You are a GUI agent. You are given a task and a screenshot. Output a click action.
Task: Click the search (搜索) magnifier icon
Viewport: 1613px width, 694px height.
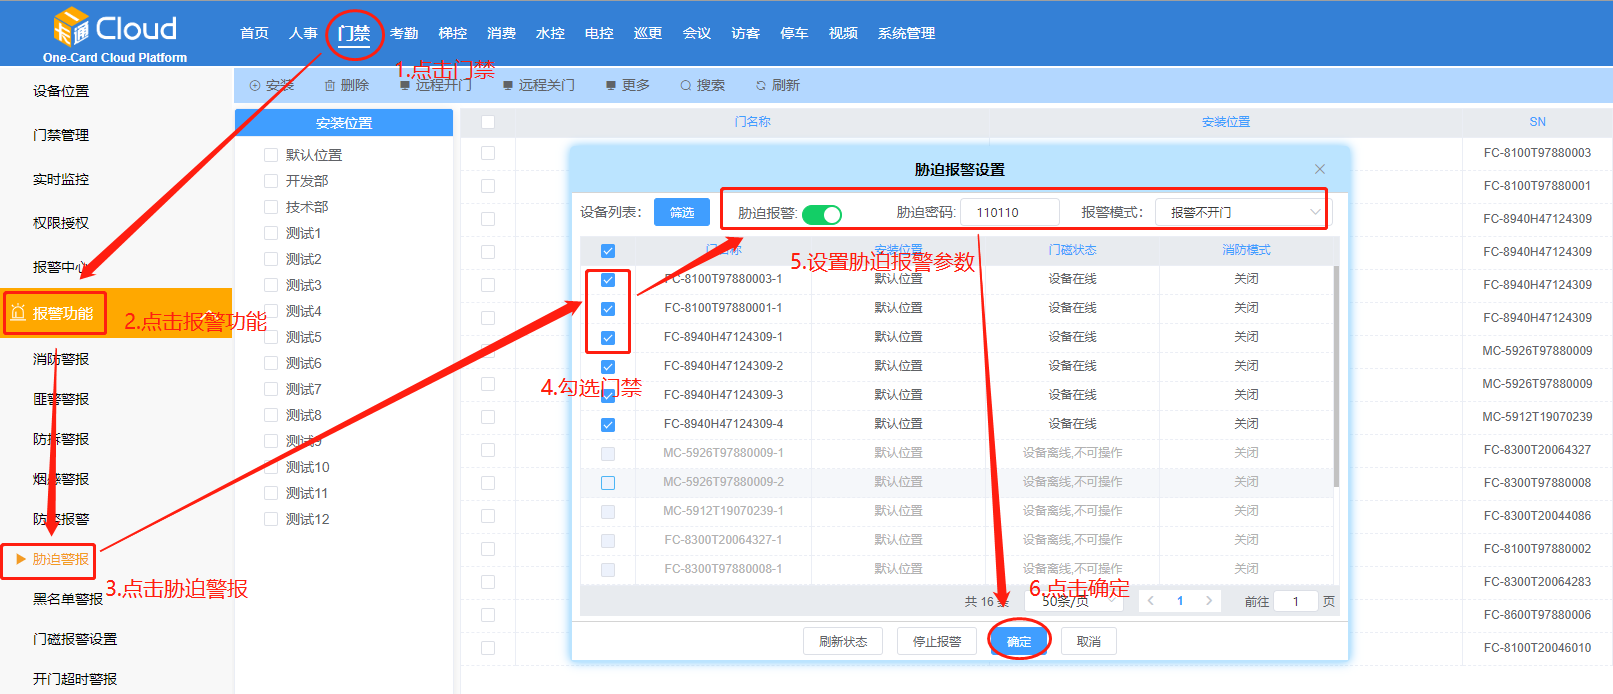pyautogui.click(x=686, y=86)
